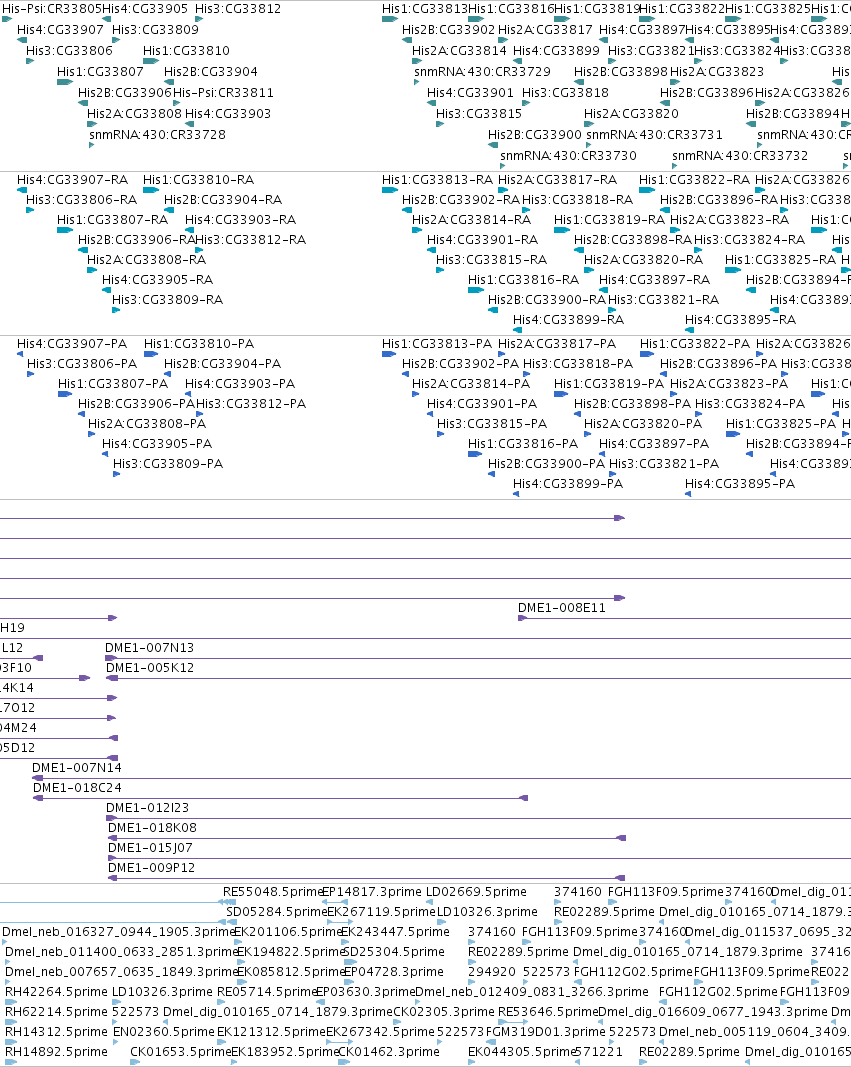Select the DME1-015J07 clone label
The image size is (851, 1067).
click(150, 848)
